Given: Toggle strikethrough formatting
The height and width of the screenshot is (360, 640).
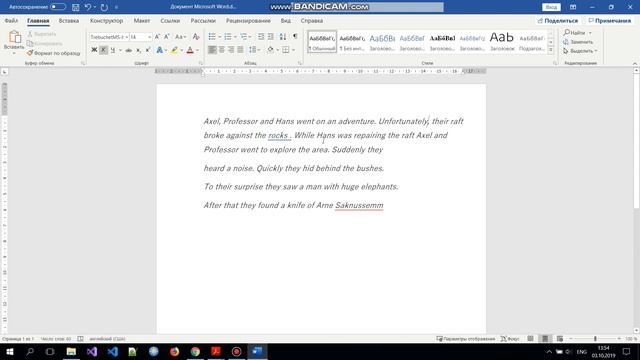Looking at the screenshot, I should click(129, 50).
